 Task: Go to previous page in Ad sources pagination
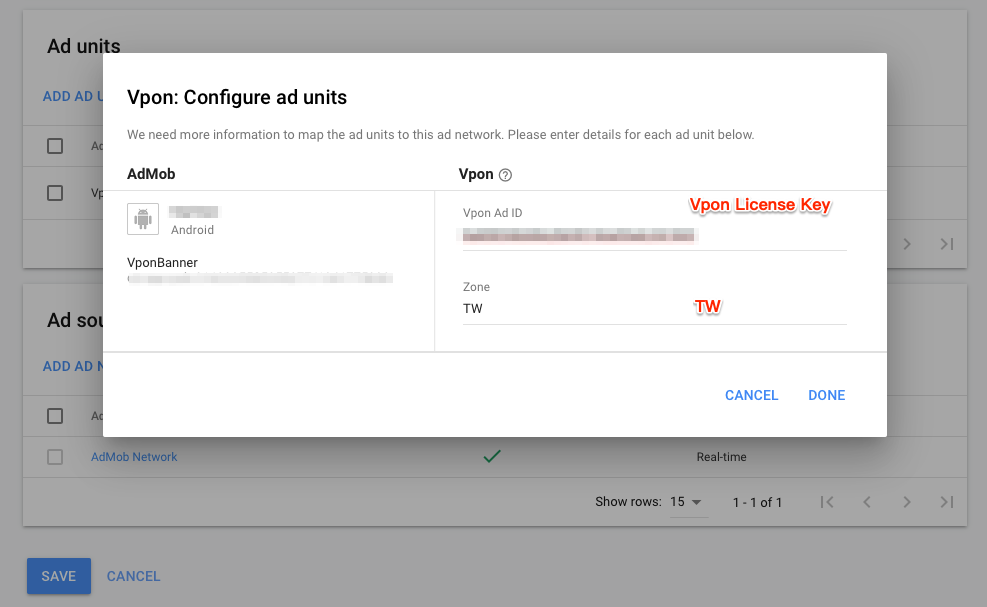867,502
